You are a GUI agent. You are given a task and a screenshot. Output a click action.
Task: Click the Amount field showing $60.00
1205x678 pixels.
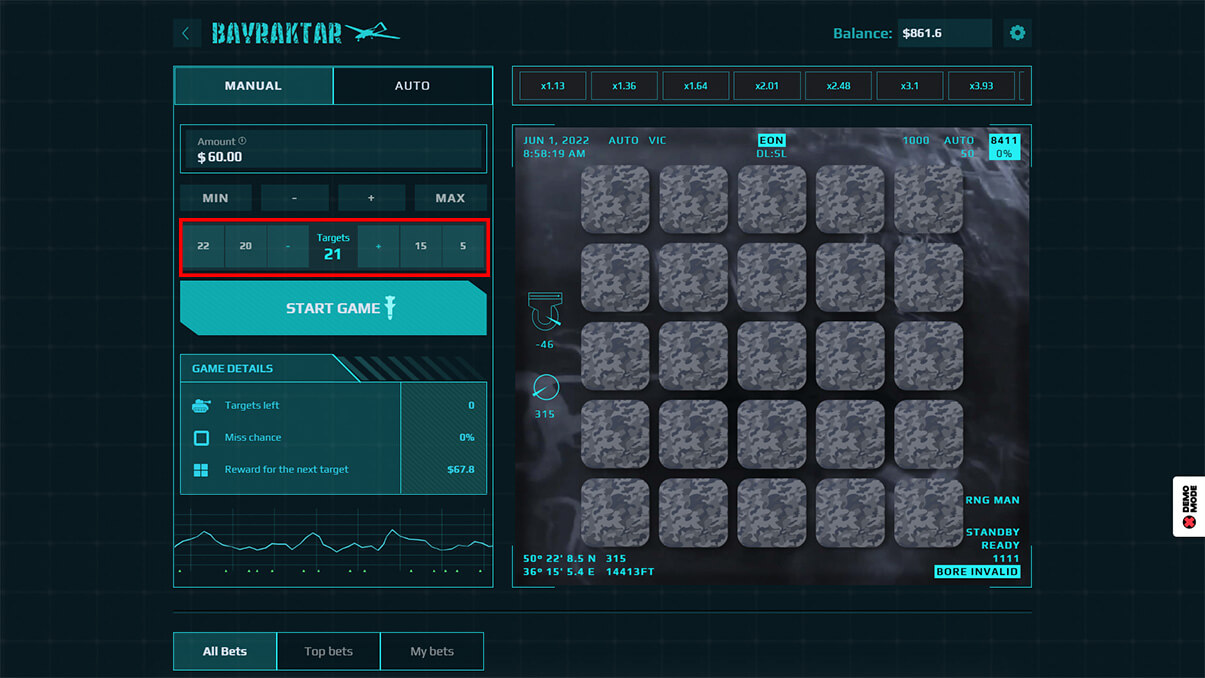(333, 149)
